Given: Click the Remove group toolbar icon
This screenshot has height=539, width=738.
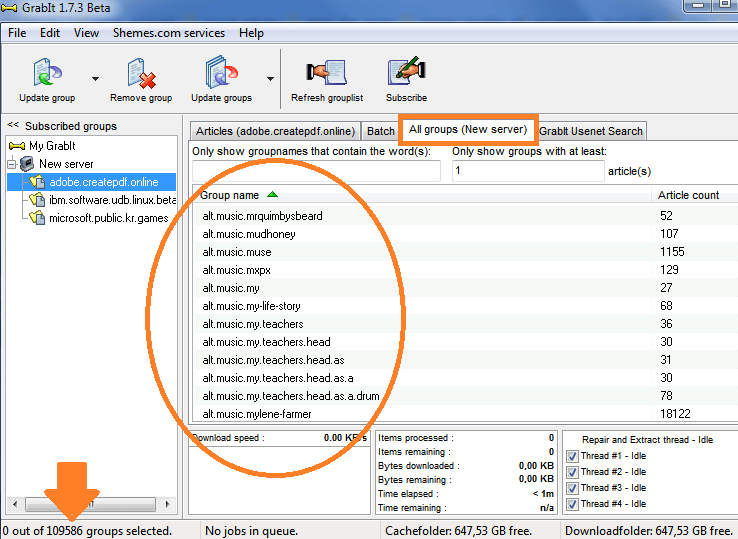Looking at the screenshot, I should coord(141,73).
